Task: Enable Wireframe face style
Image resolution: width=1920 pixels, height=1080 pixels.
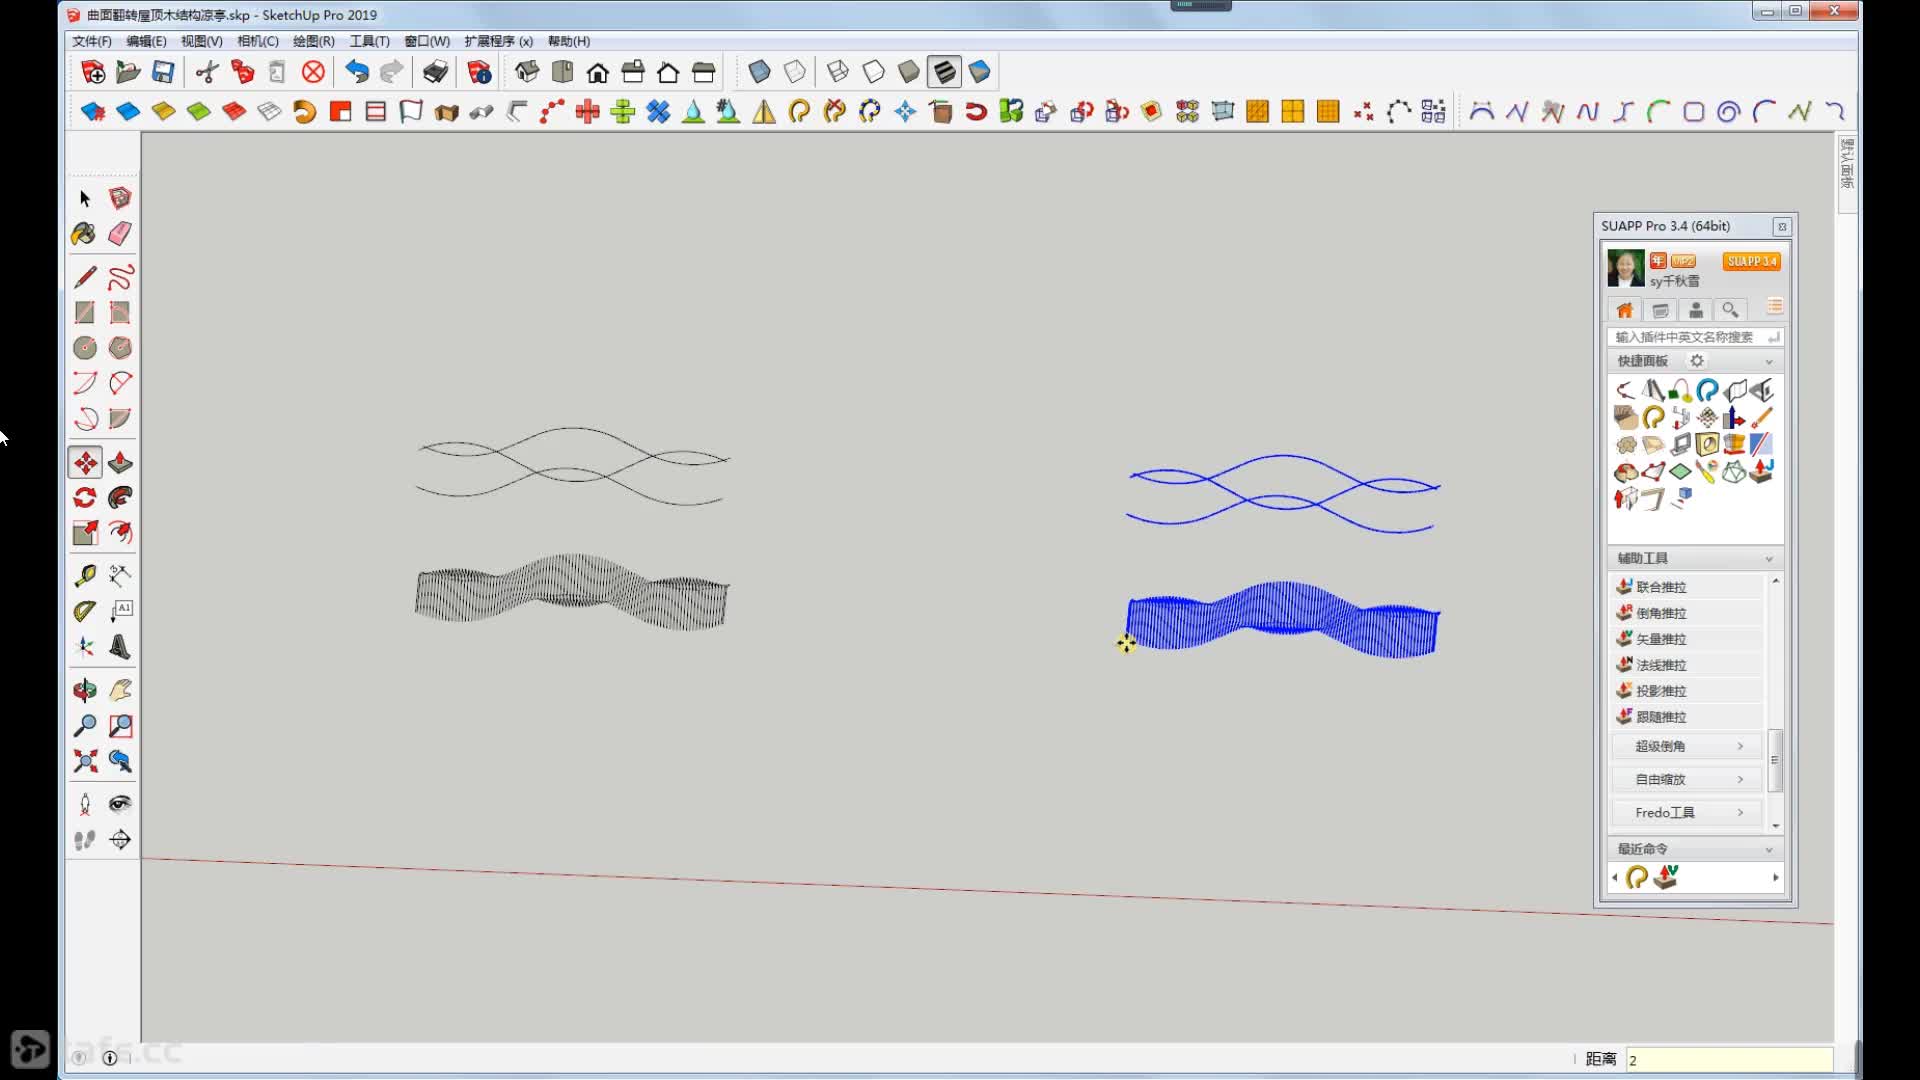Action: 838,72
